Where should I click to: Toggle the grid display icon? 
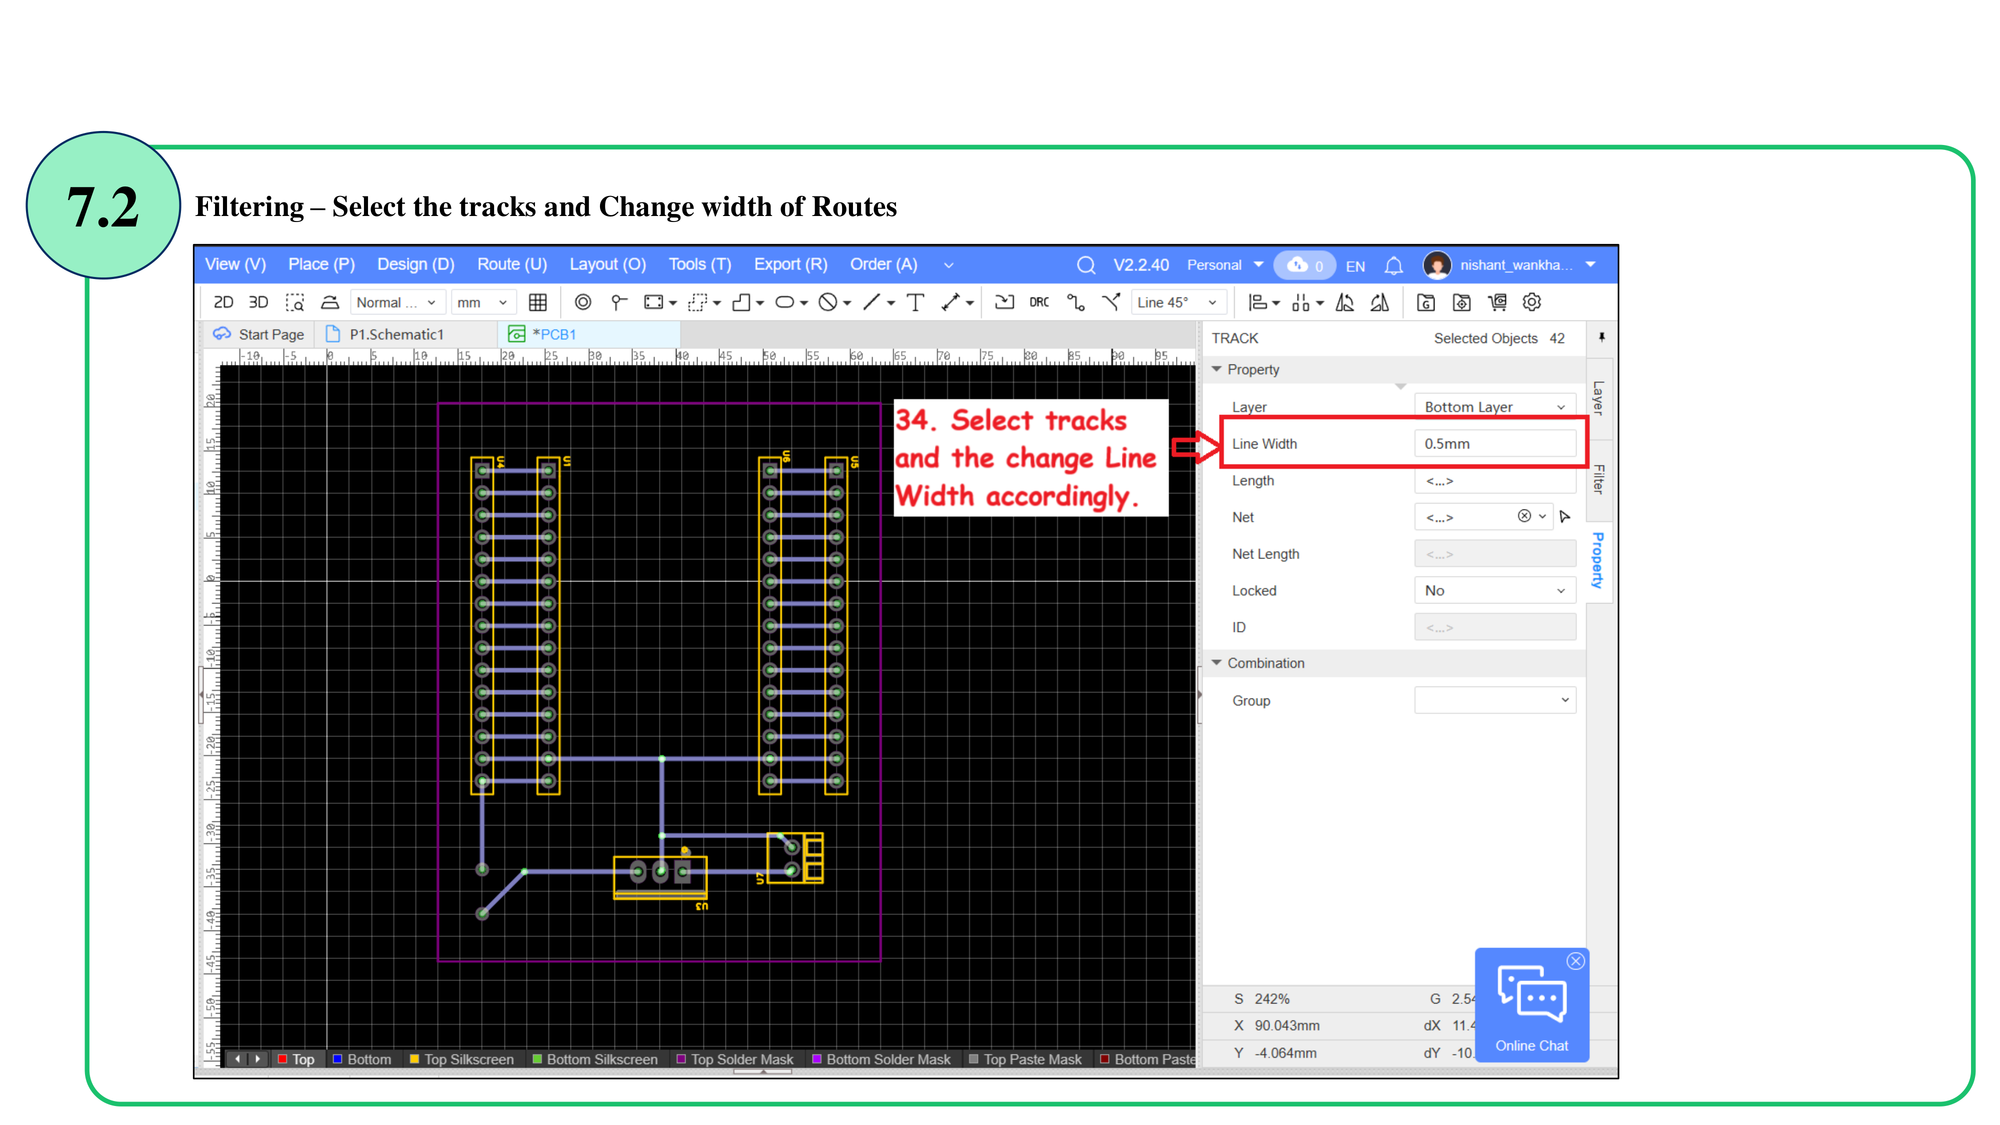click(538, 302)
